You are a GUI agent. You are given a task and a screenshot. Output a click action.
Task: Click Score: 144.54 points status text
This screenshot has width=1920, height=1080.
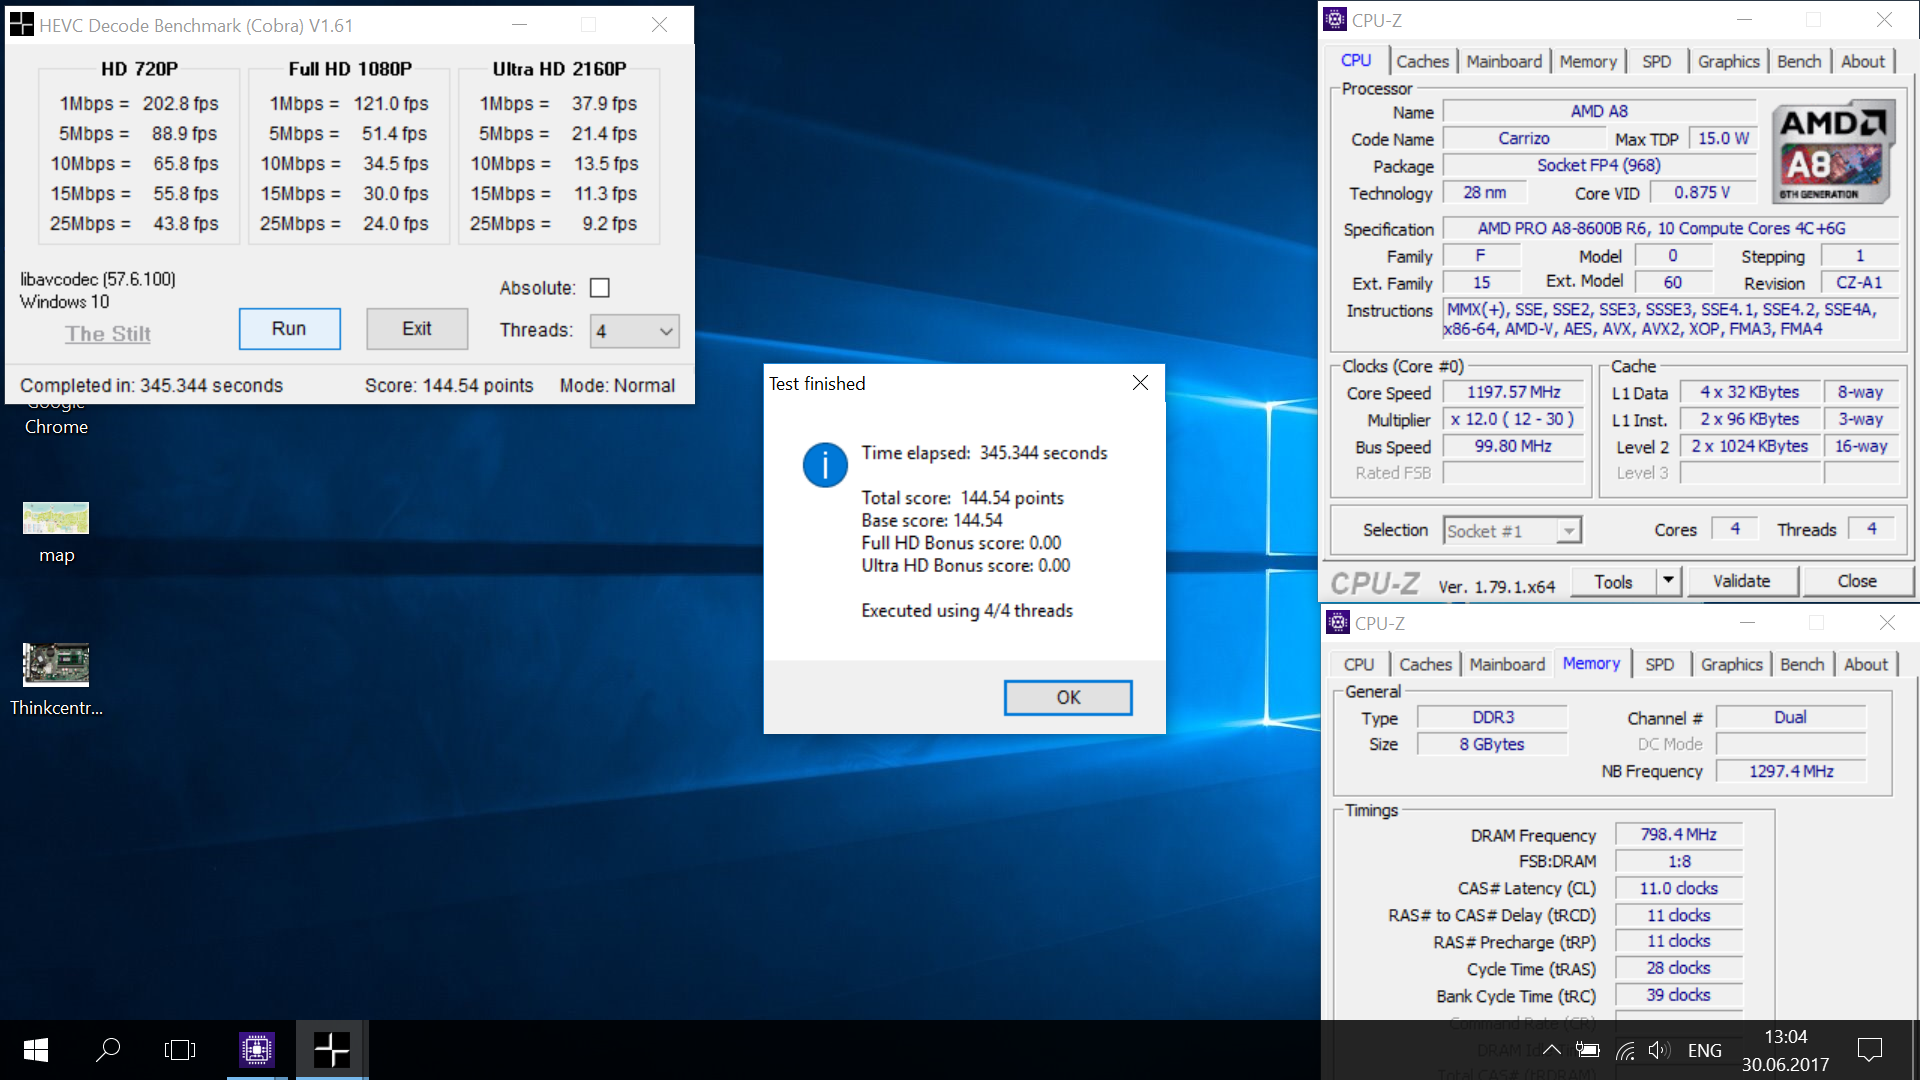click(x=449, y=386)
